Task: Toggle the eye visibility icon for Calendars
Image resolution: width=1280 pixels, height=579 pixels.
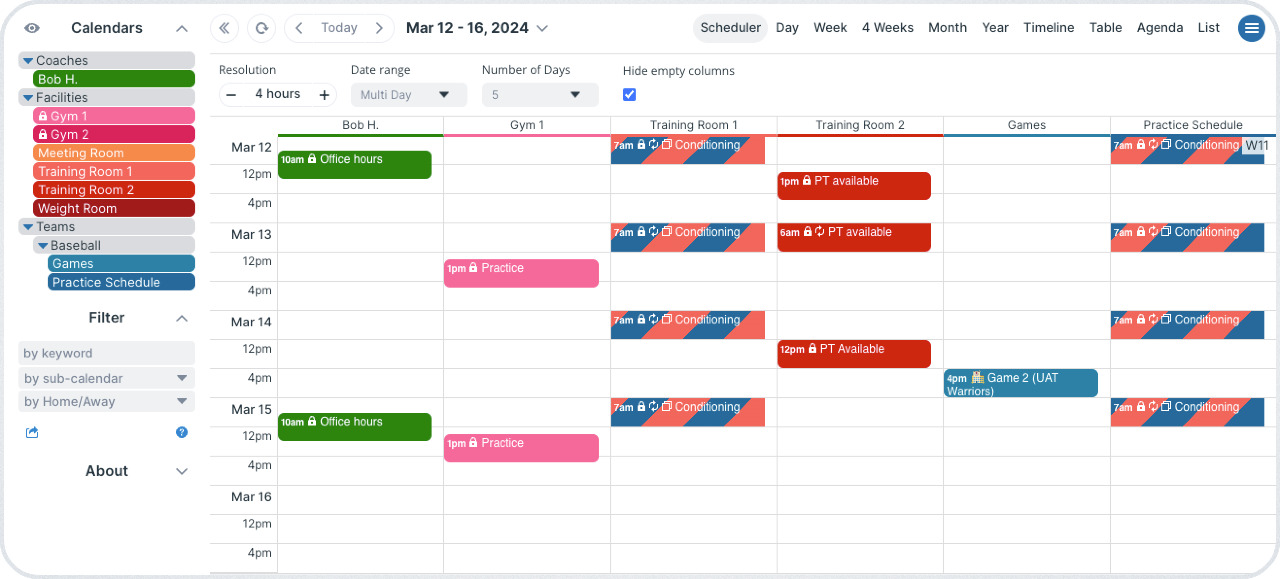Action: [x=32, y=28]
